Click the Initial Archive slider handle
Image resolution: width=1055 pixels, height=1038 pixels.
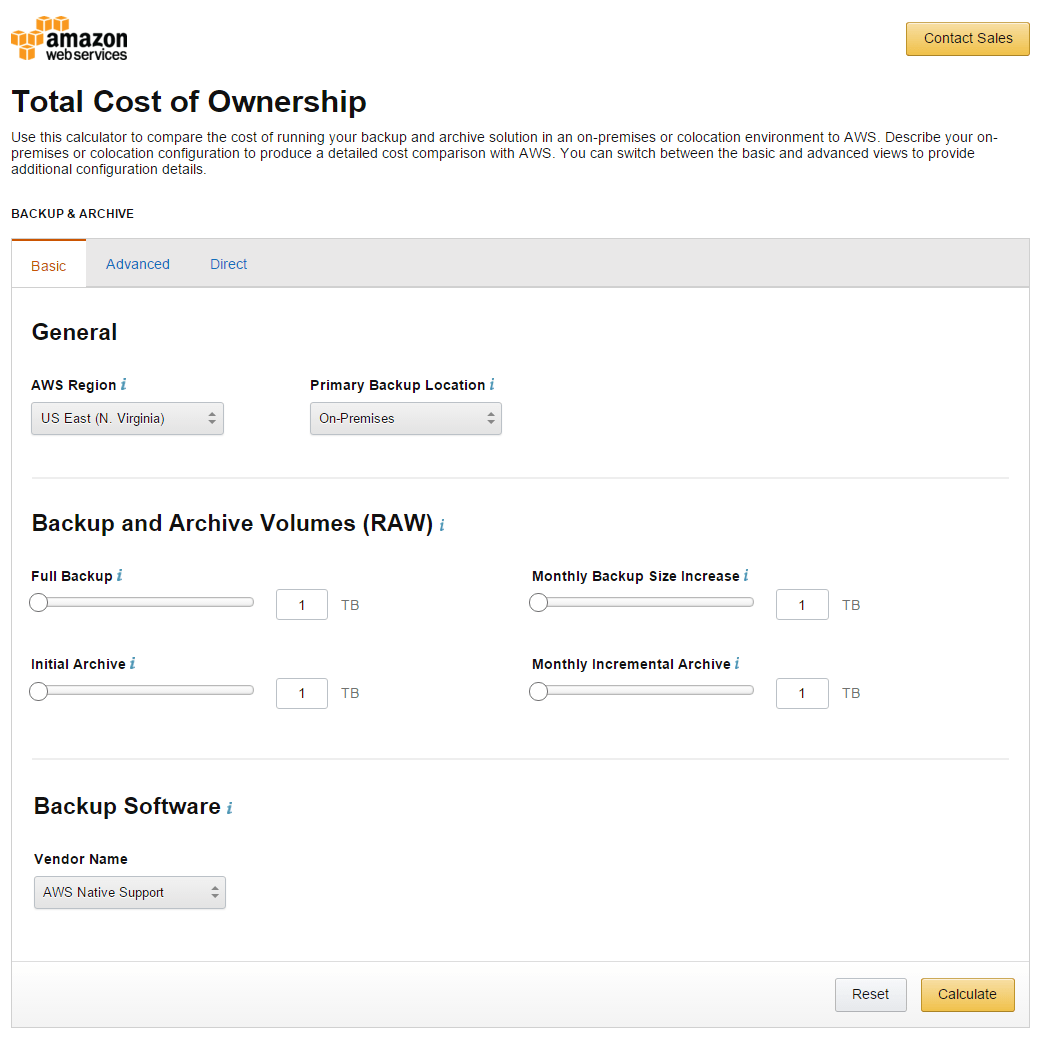(38, 691)
